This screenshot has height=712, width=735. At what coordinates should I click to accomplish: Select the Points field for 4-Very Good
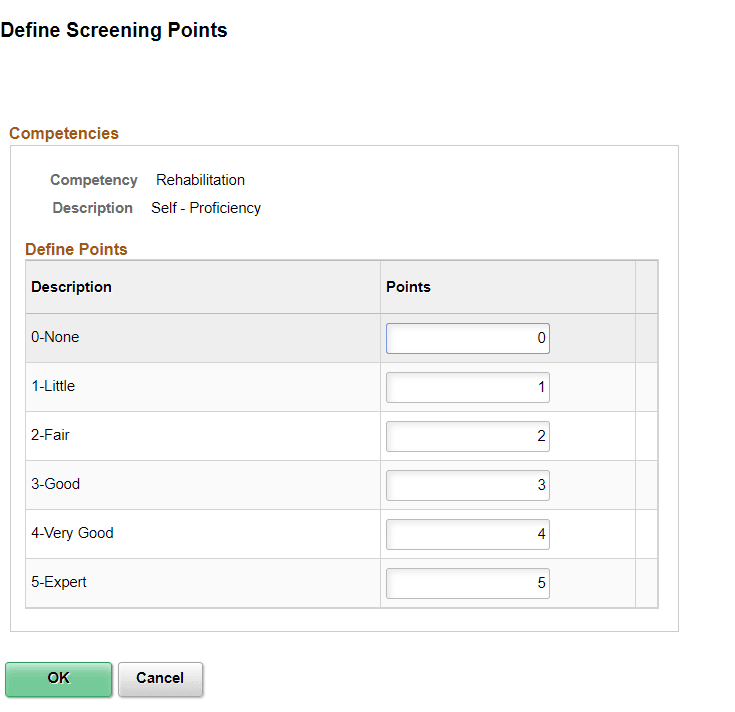pos(467,534)
